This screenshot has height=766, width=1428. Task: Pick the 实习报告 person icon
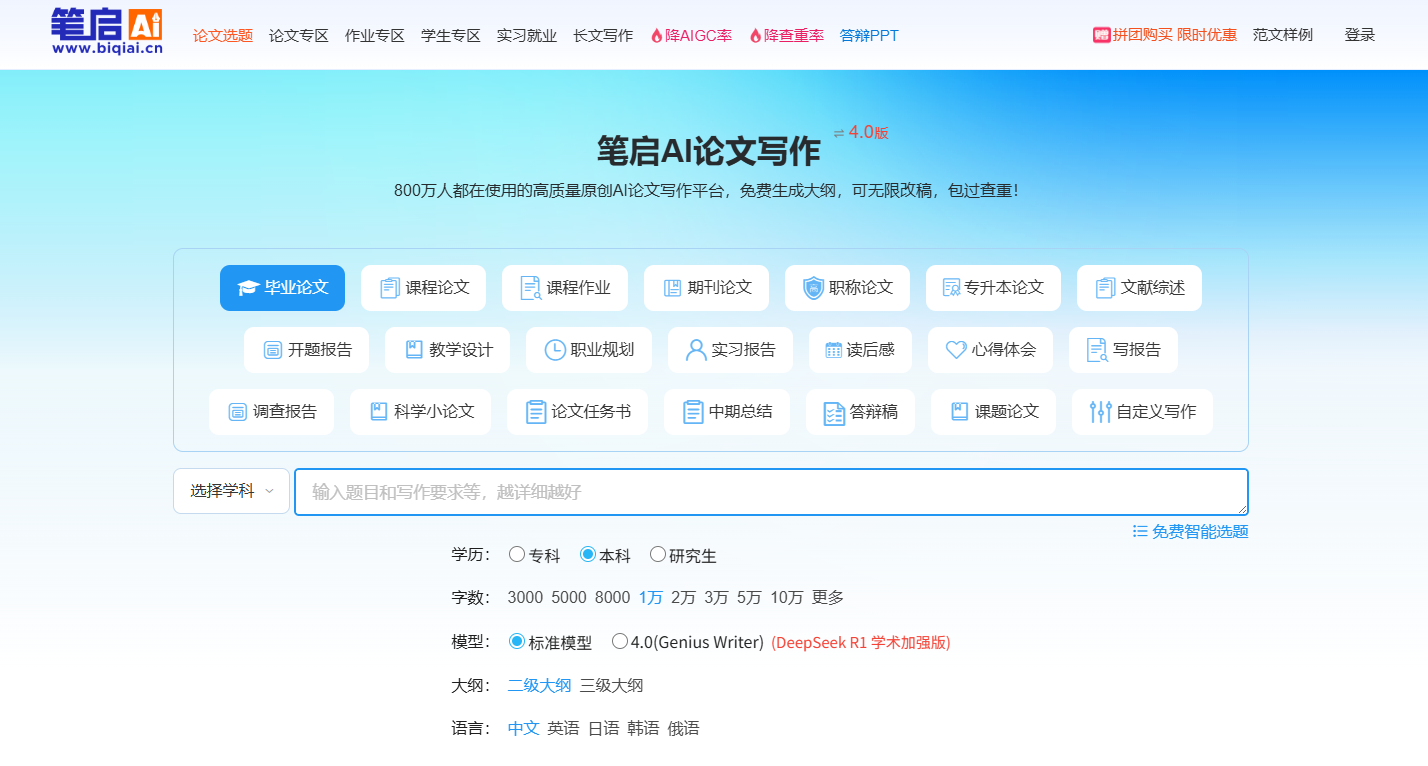696,350
